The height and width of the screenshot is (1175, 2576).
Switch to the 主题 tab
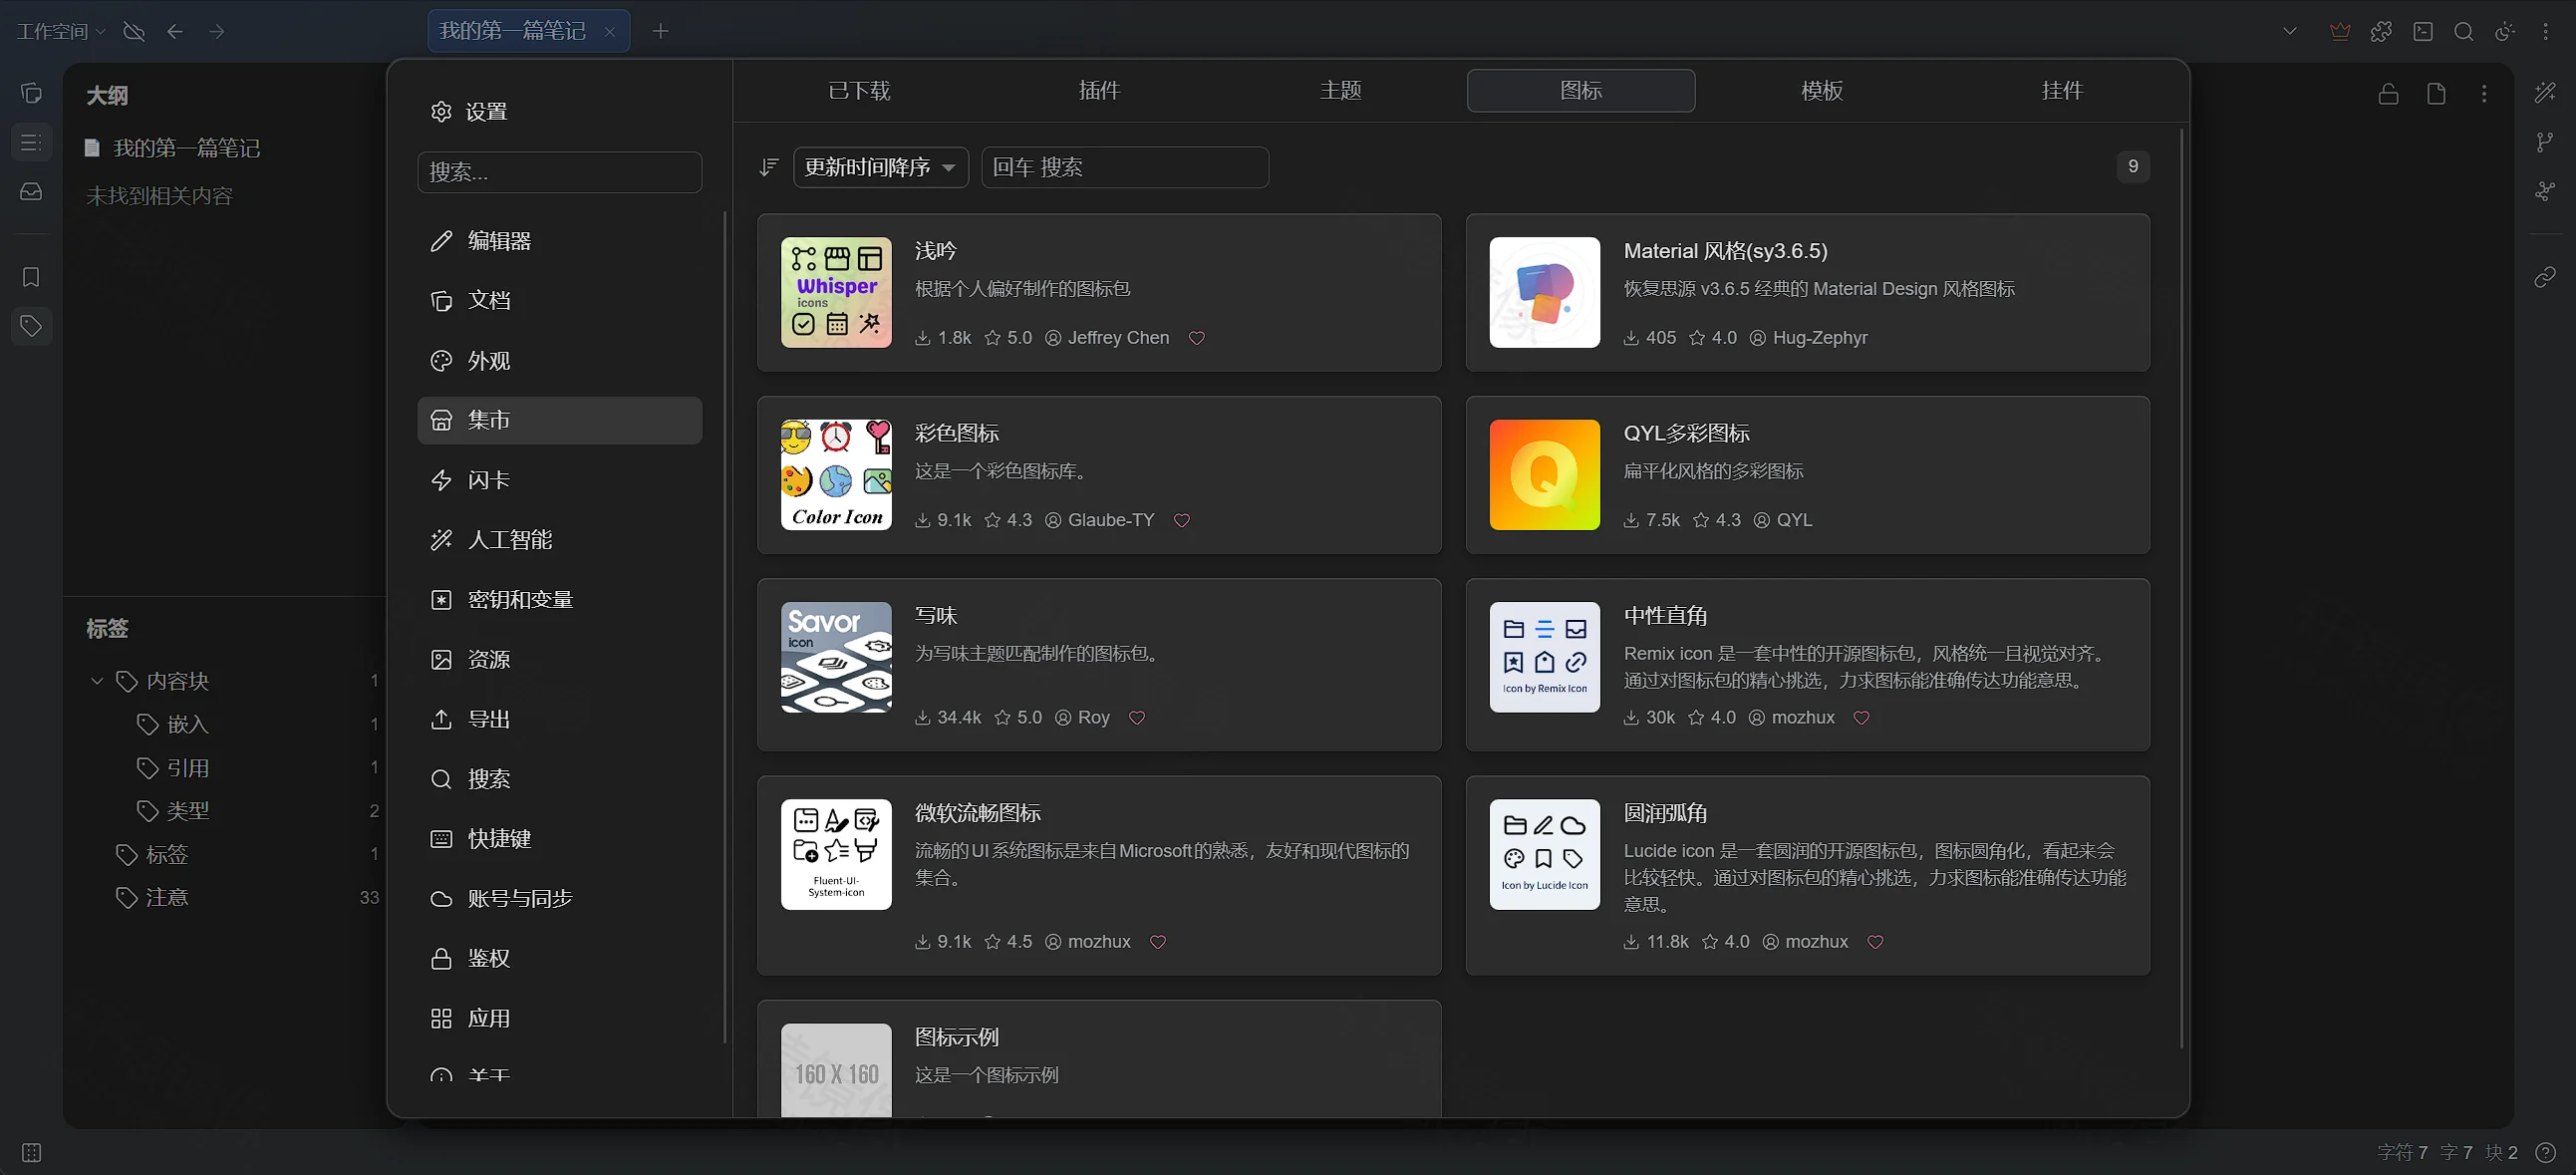point(1340,90)
